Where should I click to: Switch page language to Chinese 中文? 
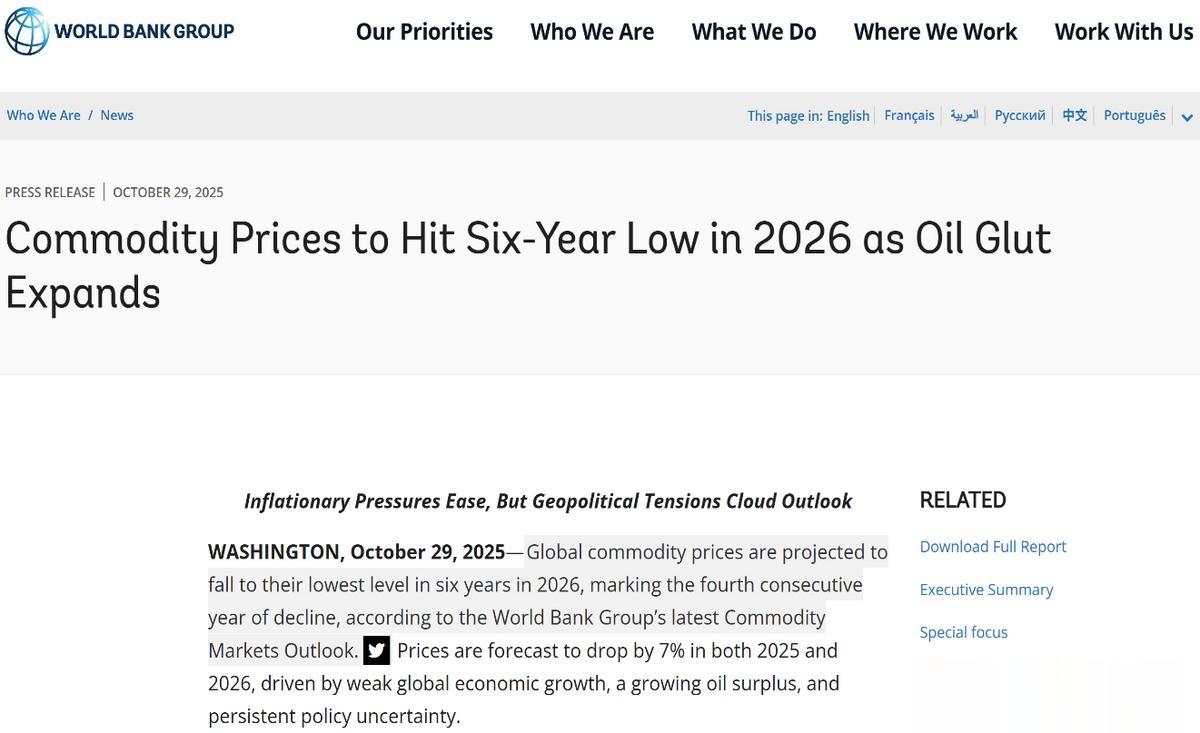point(1074,115)
